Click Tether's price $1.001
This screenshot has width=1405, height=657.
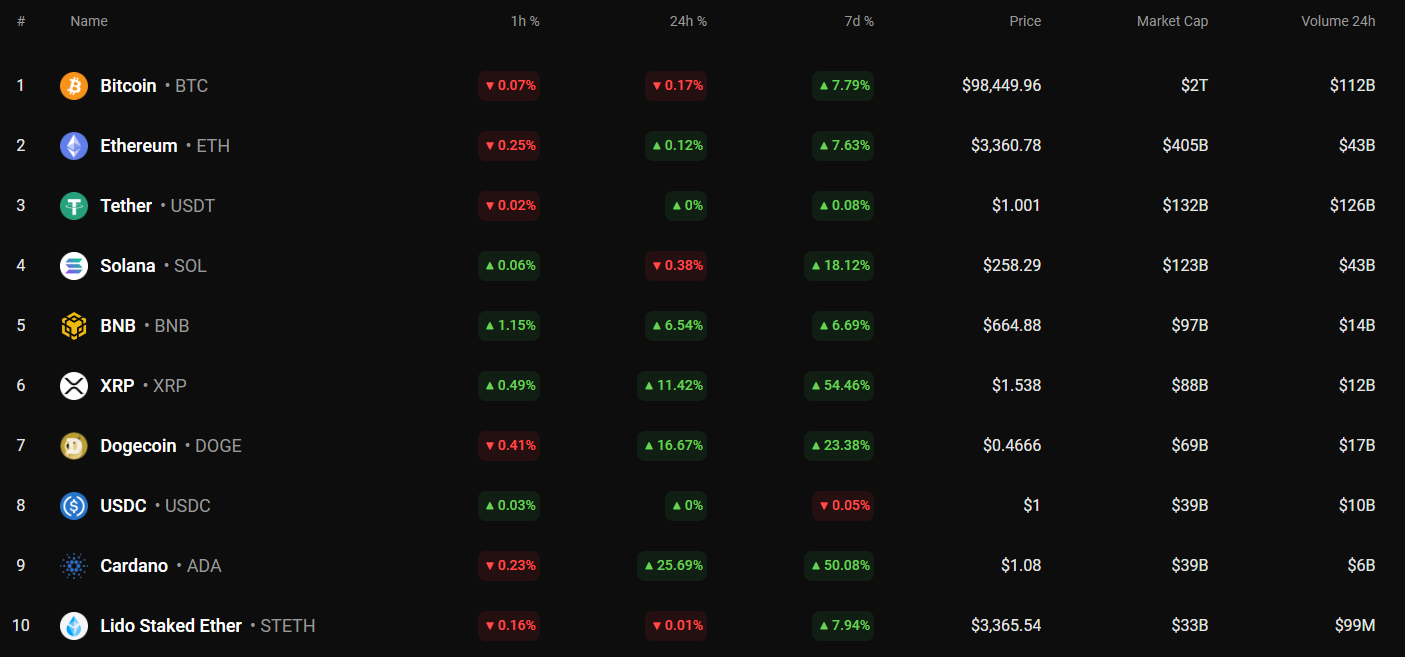click(1016, 206)
